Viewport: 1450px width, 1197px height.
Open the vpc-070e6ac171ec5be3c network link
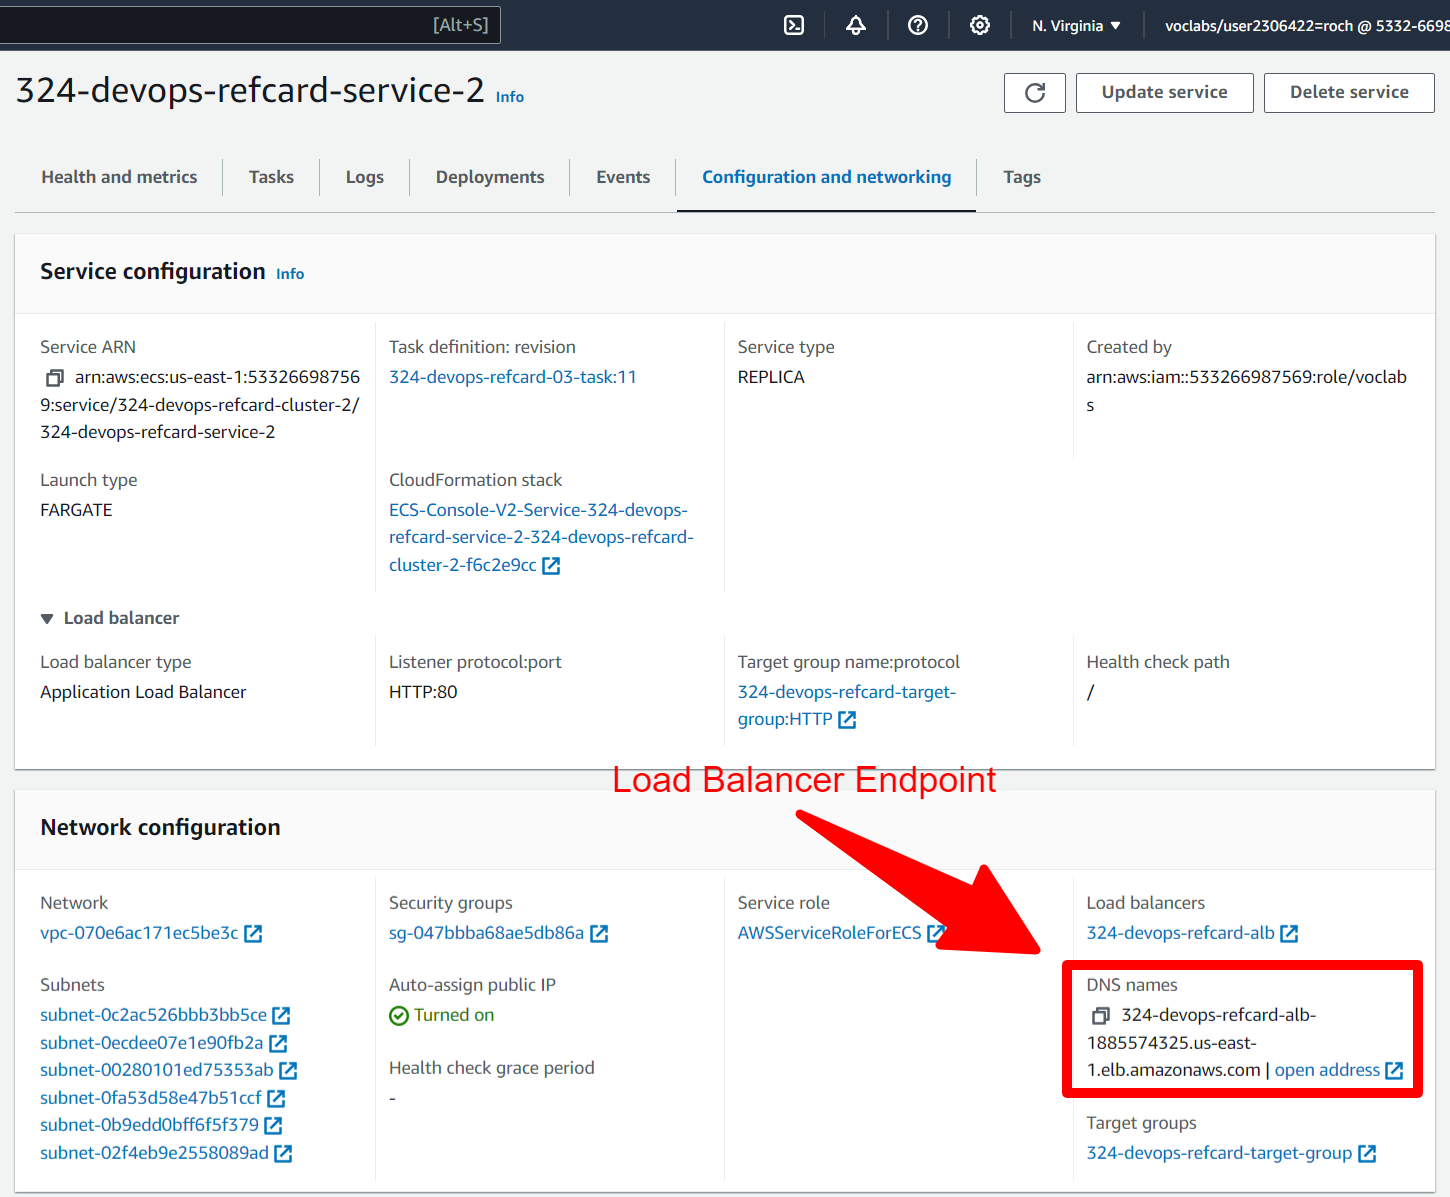[139, 933]
